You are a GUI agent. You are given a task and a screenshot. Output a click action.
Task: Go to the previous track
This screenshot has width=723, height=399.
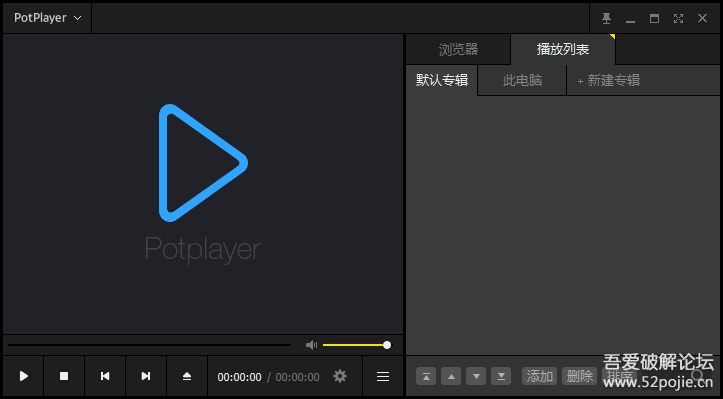tap(105, 376)
